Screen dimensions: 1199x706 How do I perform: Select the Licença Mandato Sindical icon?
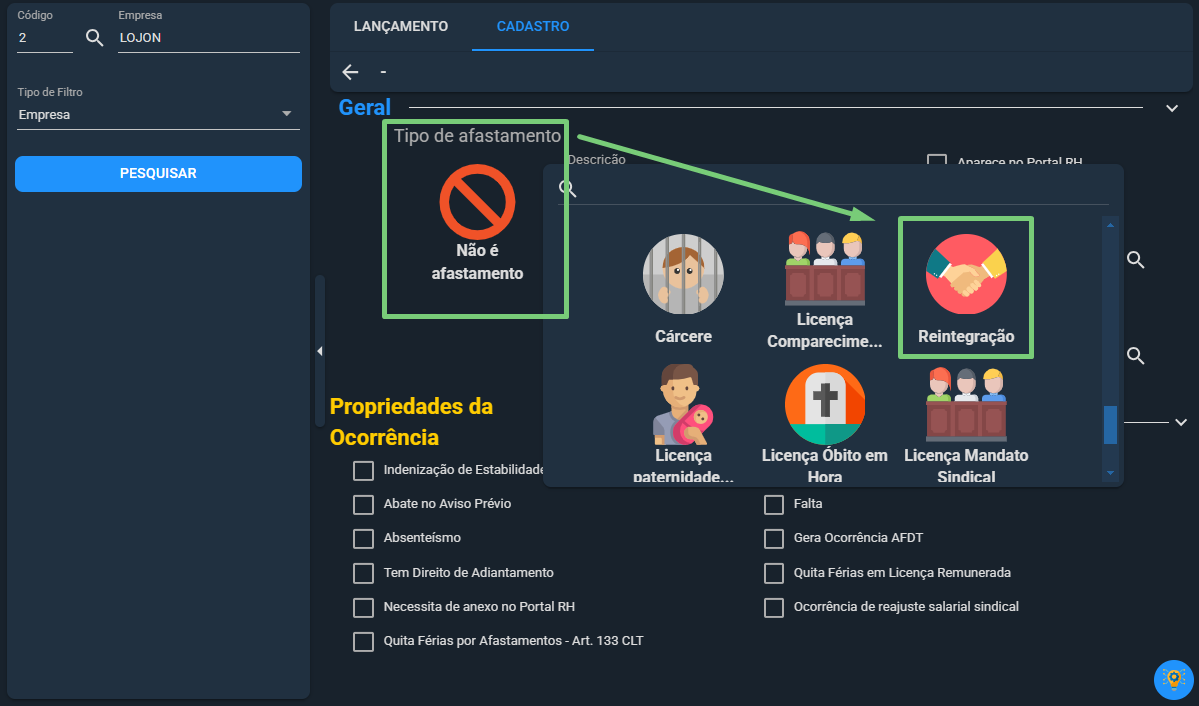[966, 404]
